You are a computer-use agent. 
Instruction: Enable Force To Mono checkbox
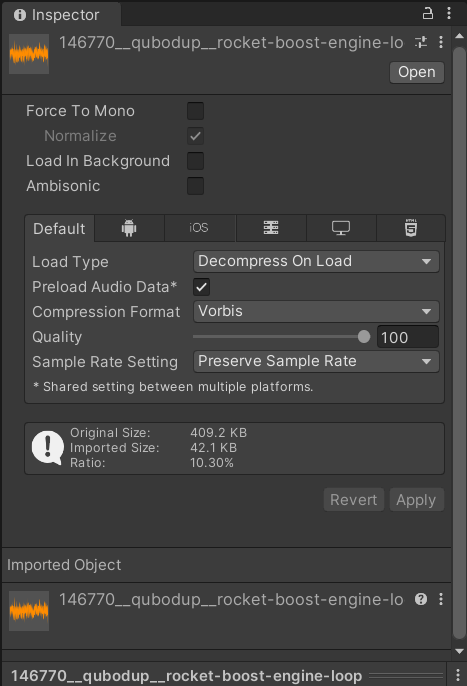pos(195,111)
